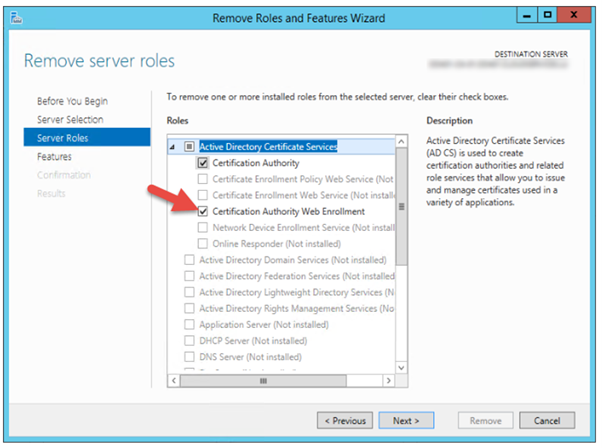
Task: Click Online Responder checkbox
Action: (x=203, y=243)
